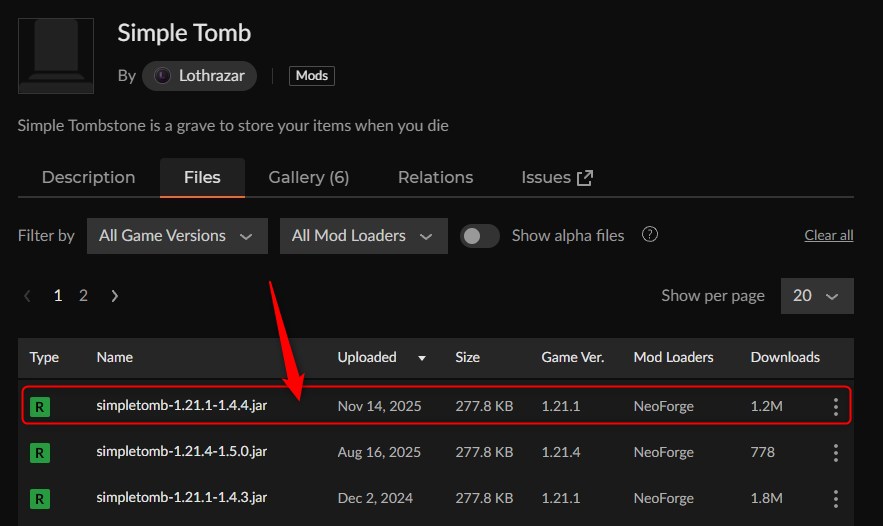Click the alpha files help icon
The height and width of the screenshot is (526, 883).
[650, 235]
